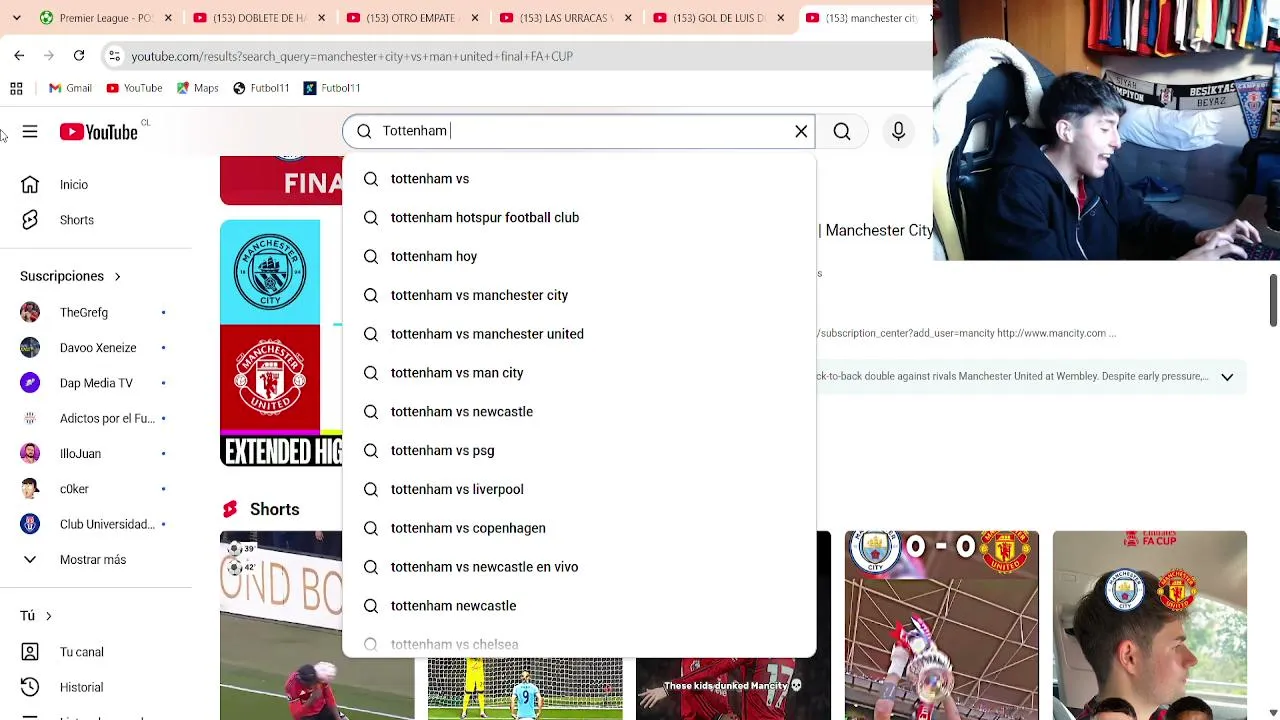Open the YouTube bookmark in bookmarks bar
Screen dimensions: 1280x720
pyautogui.click(x=134, y=88)
